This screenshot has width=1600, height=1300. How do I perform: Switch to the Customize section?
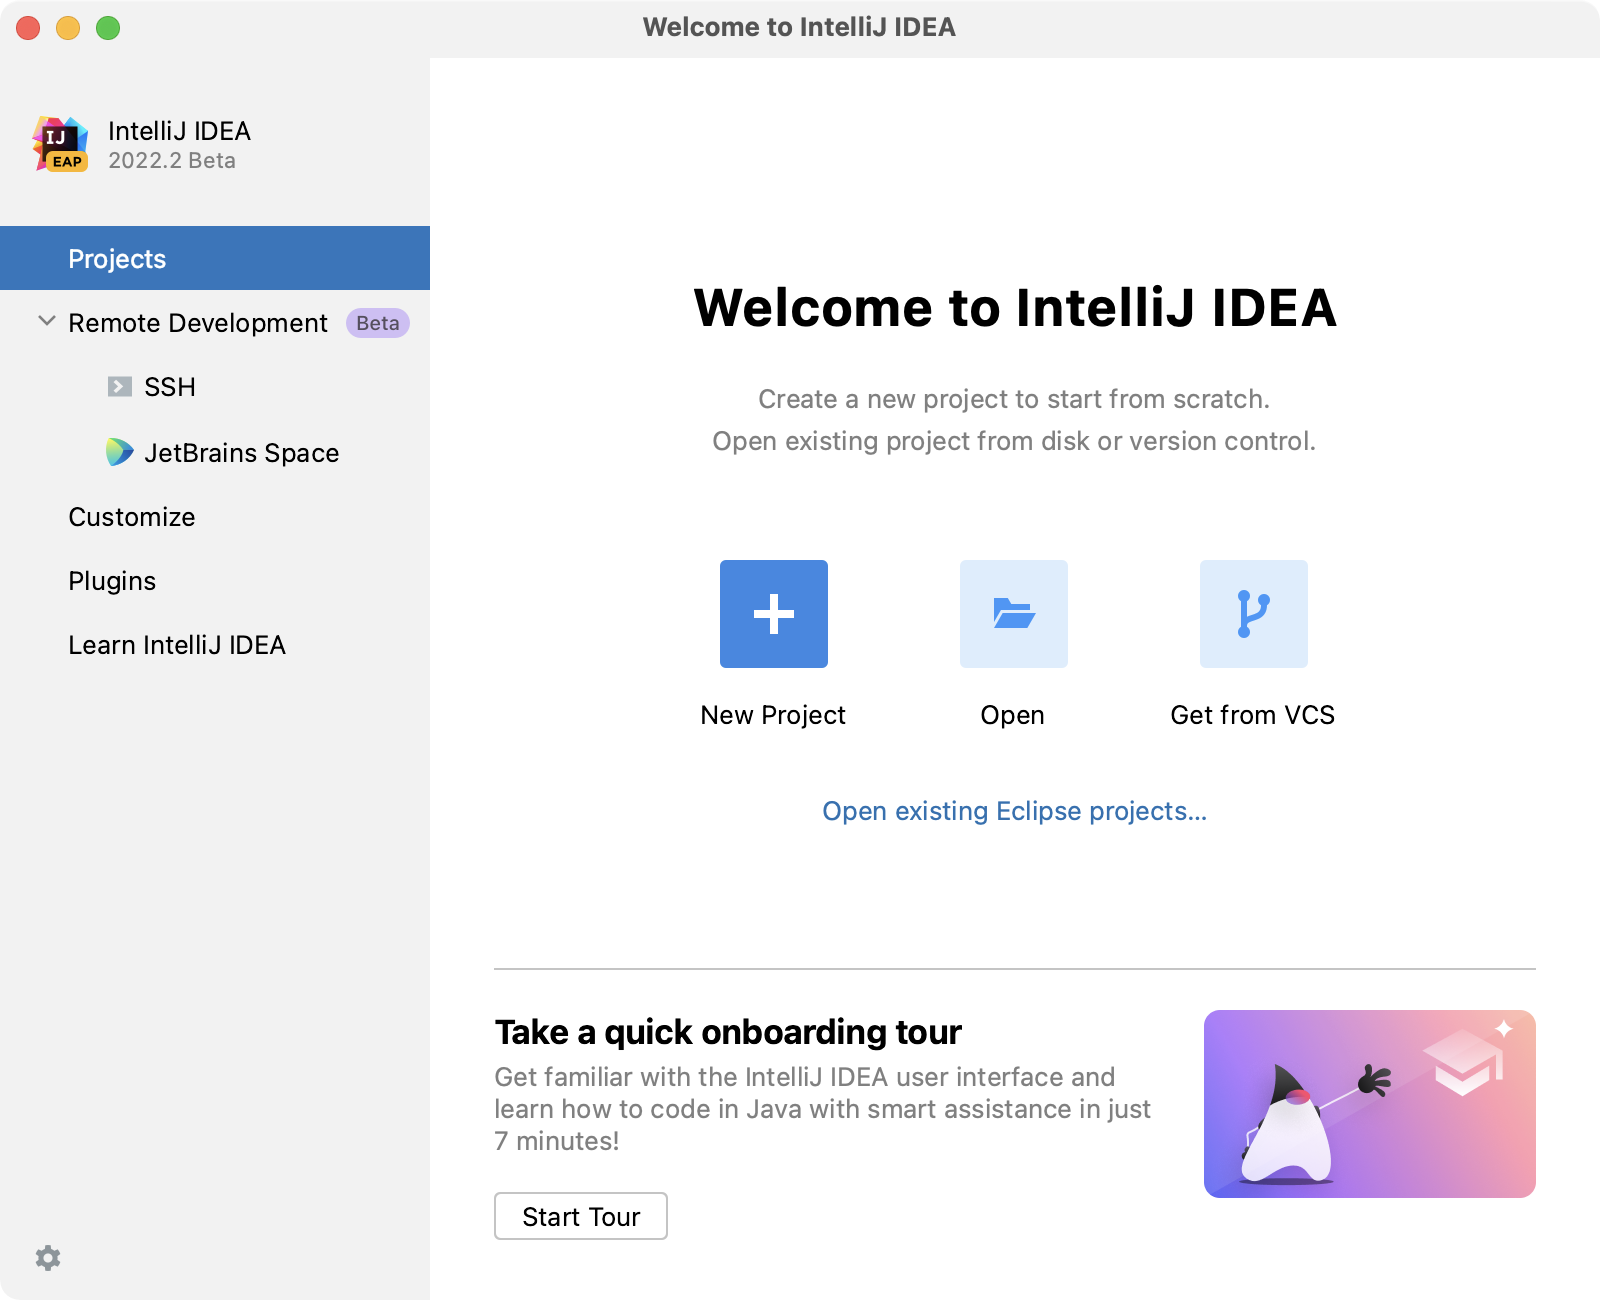(x=131, y=517)
